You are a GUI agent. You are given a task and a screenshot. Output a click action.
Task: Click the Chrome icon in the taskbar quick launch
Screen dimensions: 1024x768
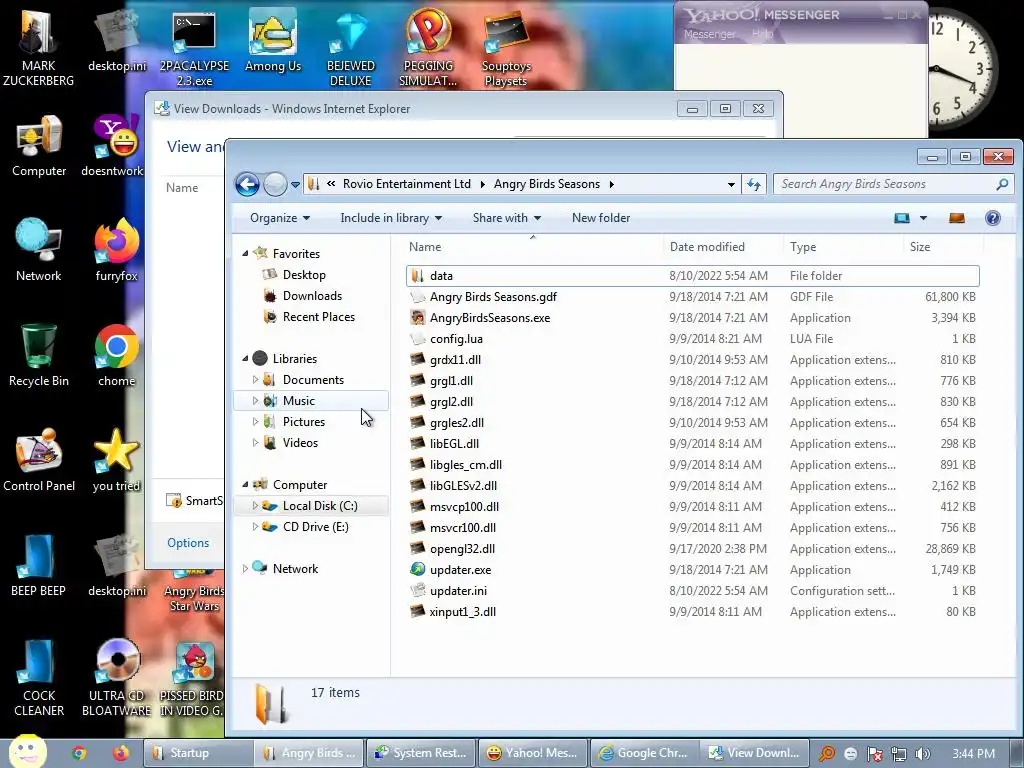pyautogui.click(x=79, y=753)
